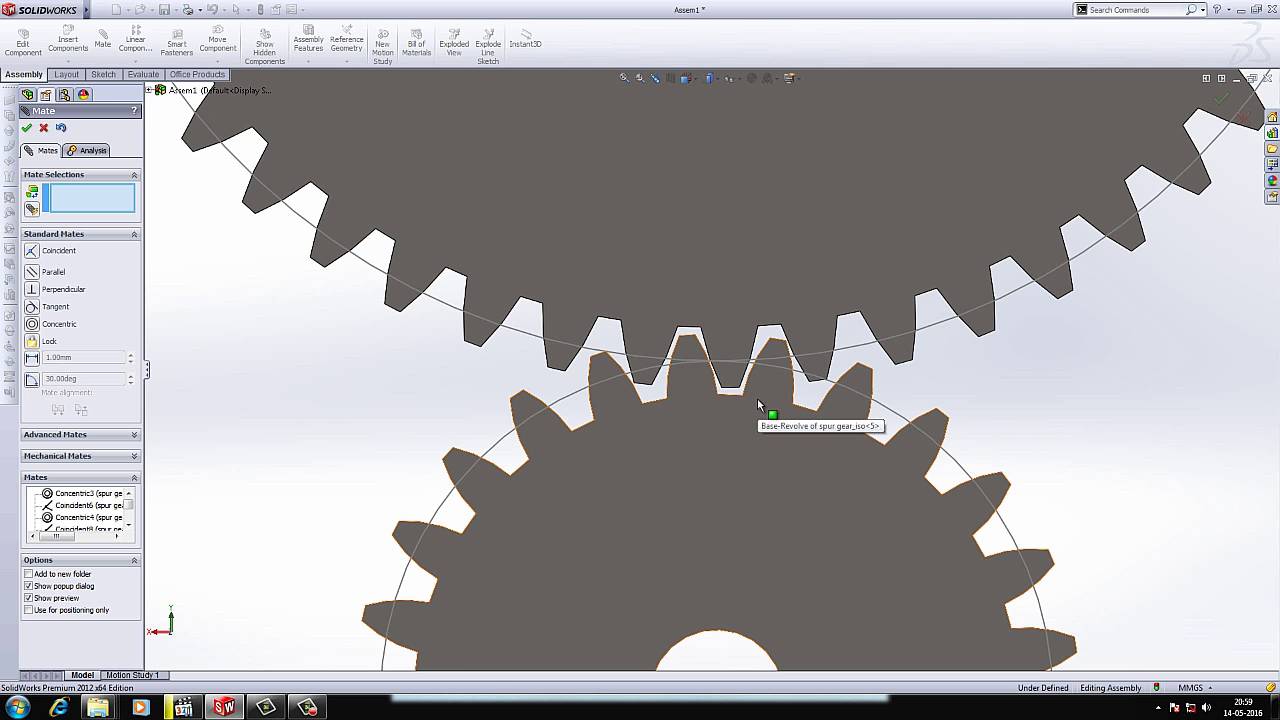Enable Use for positioning only

[x=29, y=610]
